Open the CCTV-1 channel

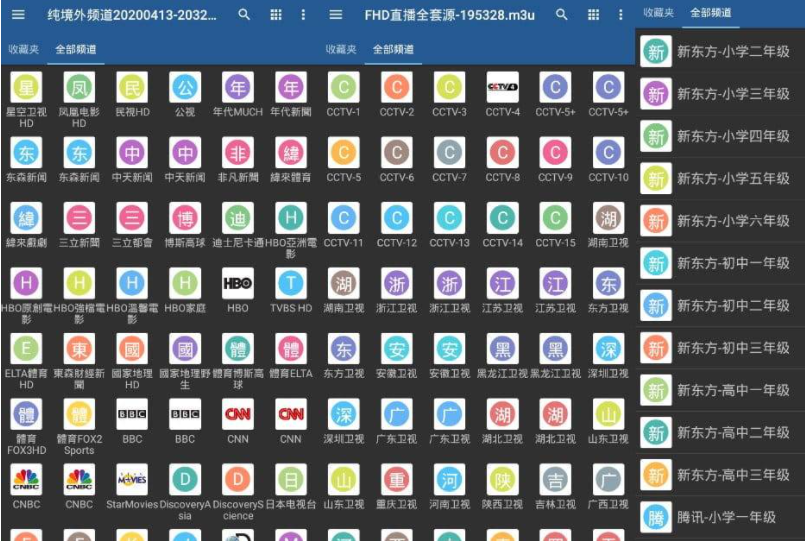point(343,88)
